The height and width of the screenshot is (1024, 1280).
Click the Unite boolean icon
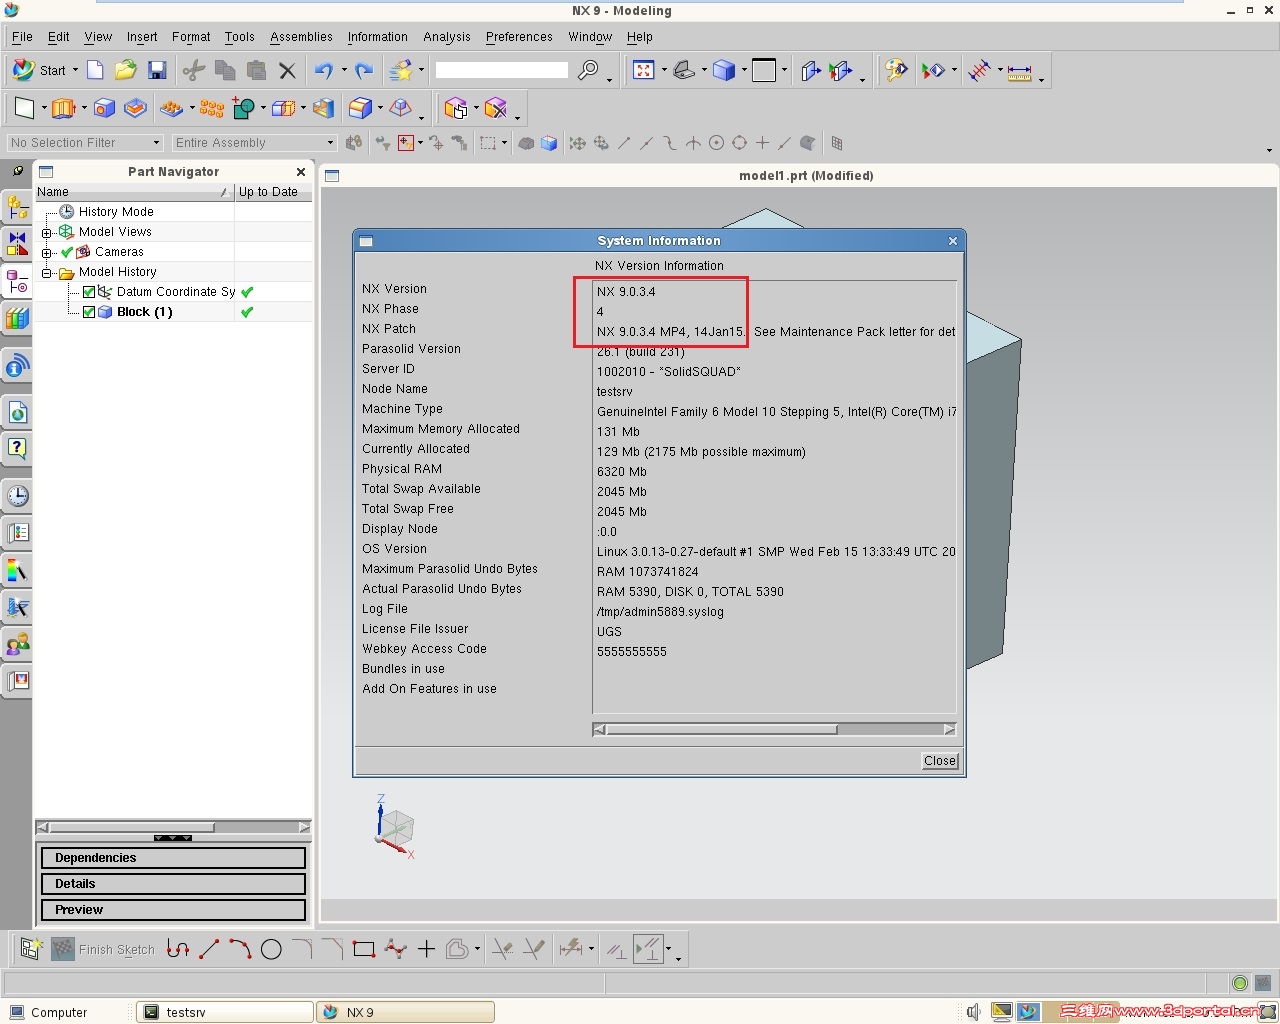[243, 108]
